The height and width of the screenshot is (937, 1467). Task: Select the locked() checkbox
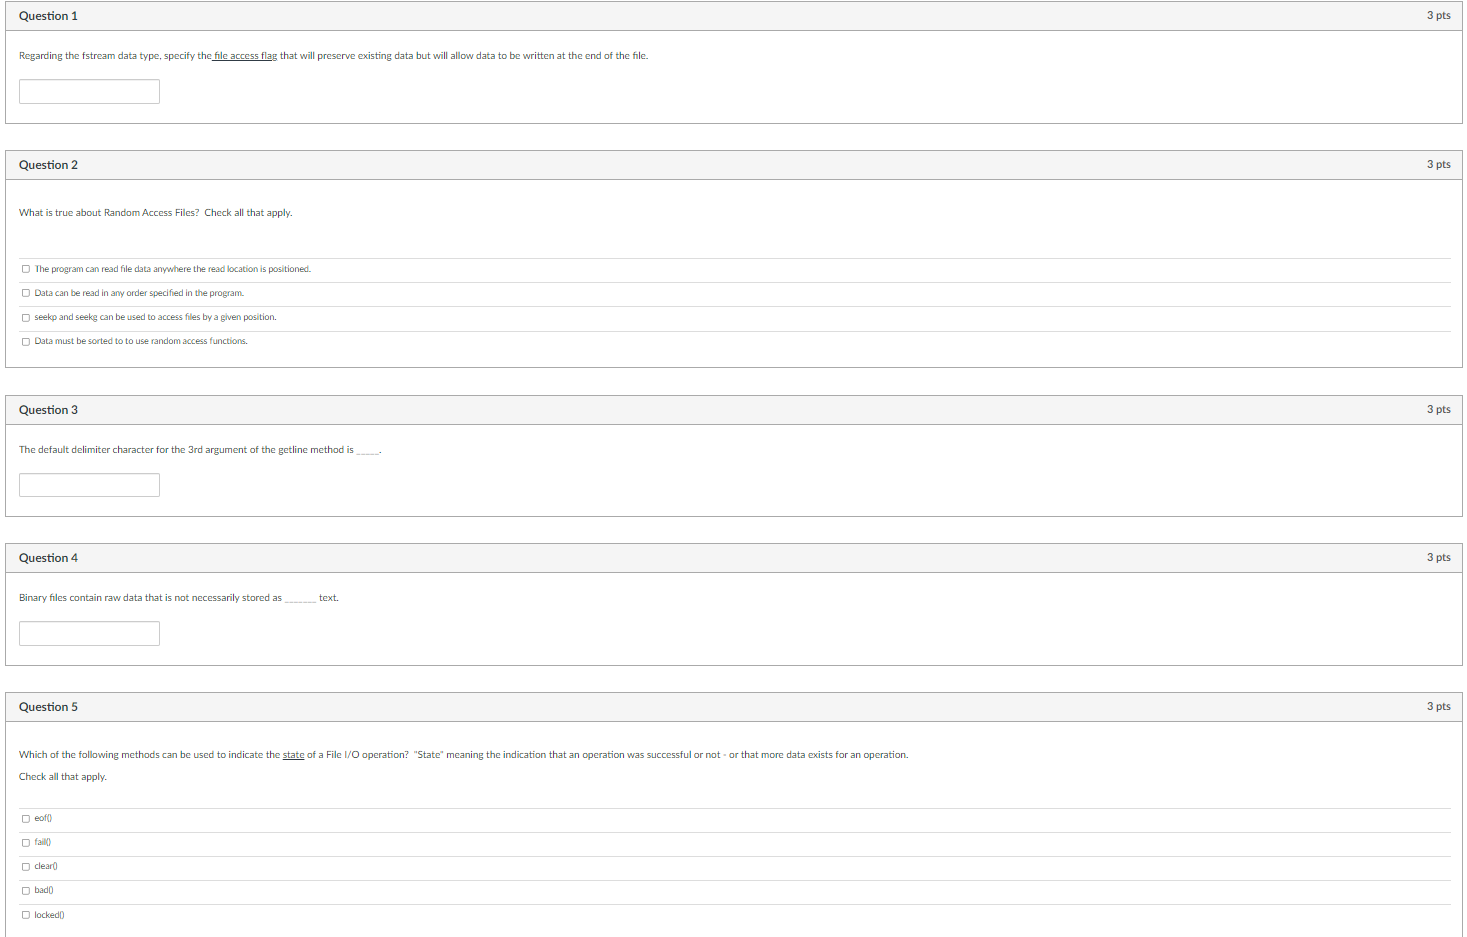coord(25,913)
